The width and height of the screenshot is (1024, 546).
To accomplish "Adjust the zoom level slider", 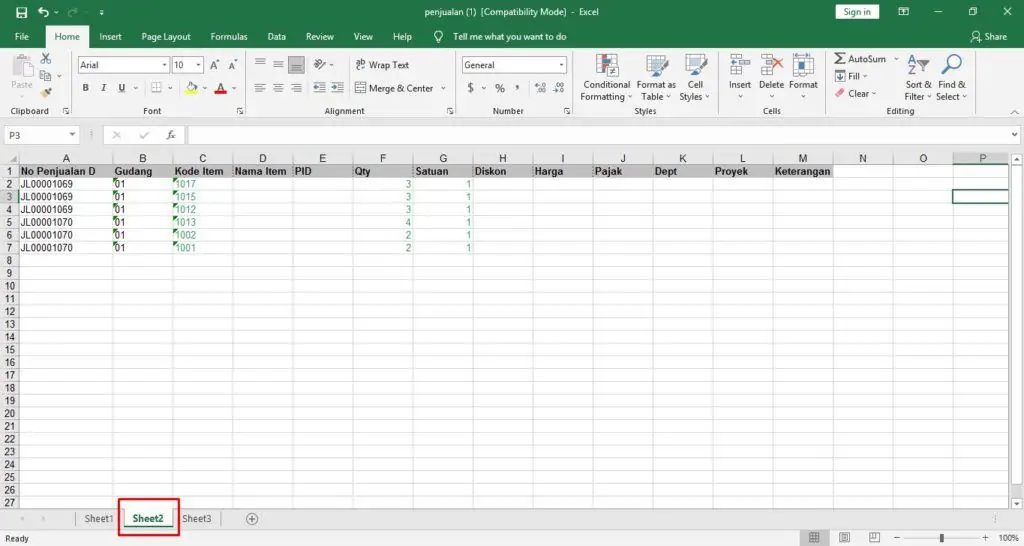I will 941,538.
